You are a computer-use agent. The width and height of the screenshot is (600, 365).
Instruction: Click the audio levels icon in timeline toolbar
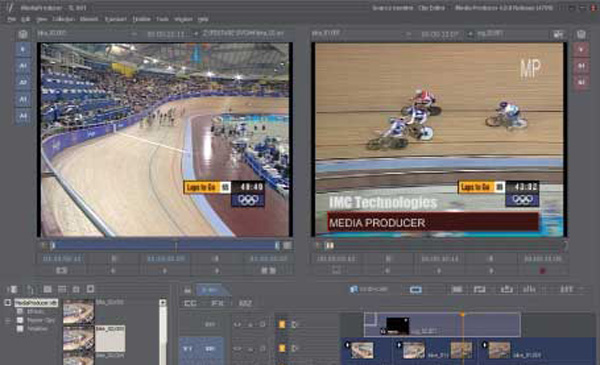tap(529, 289)
